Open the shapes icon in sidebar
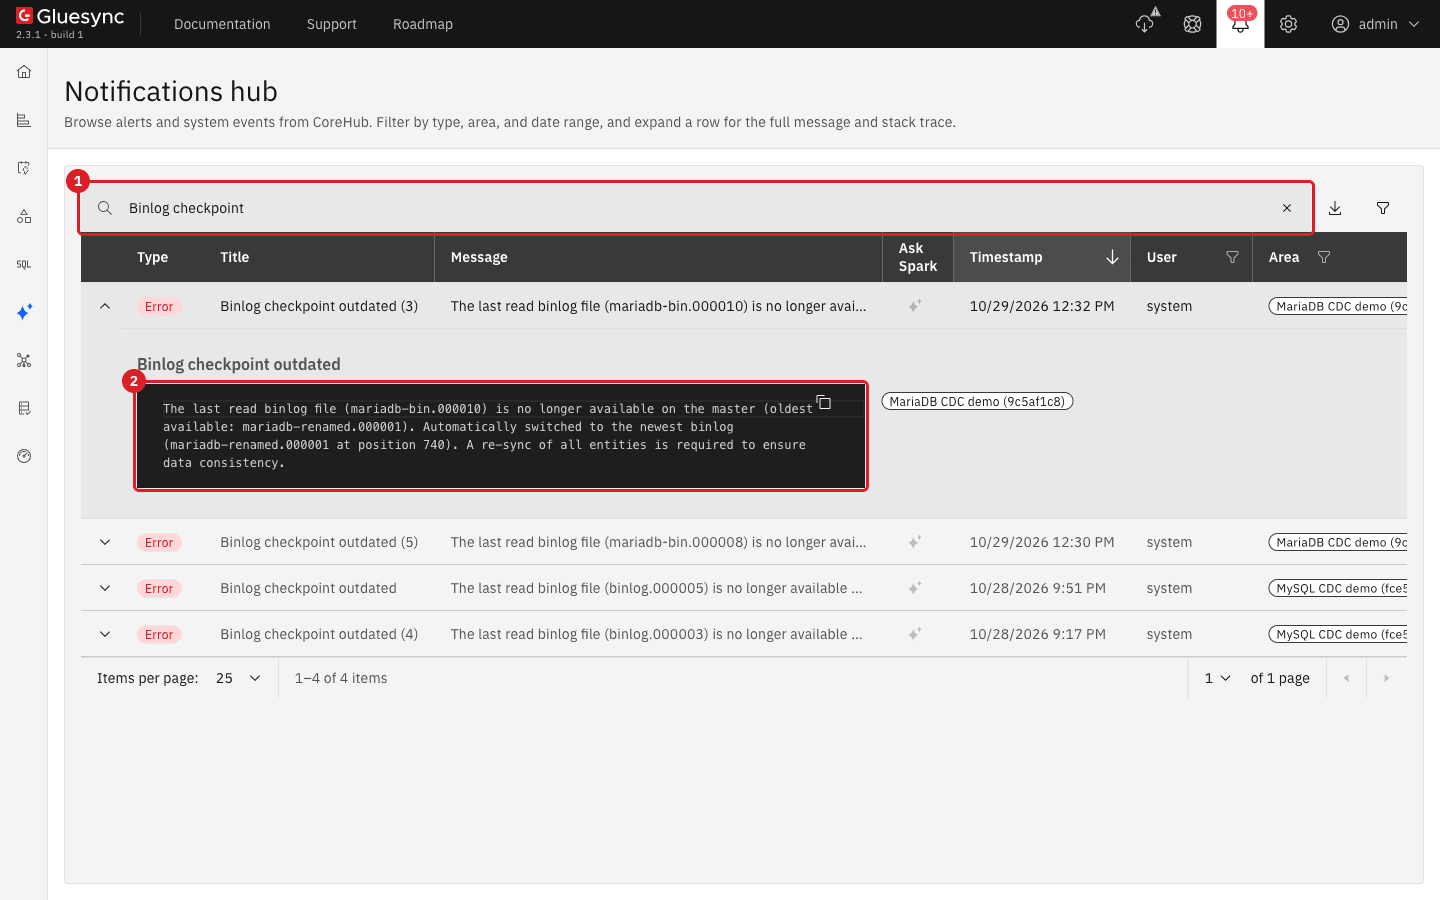The height and width of the screenshot is (900, 1440). click(24, 216)
